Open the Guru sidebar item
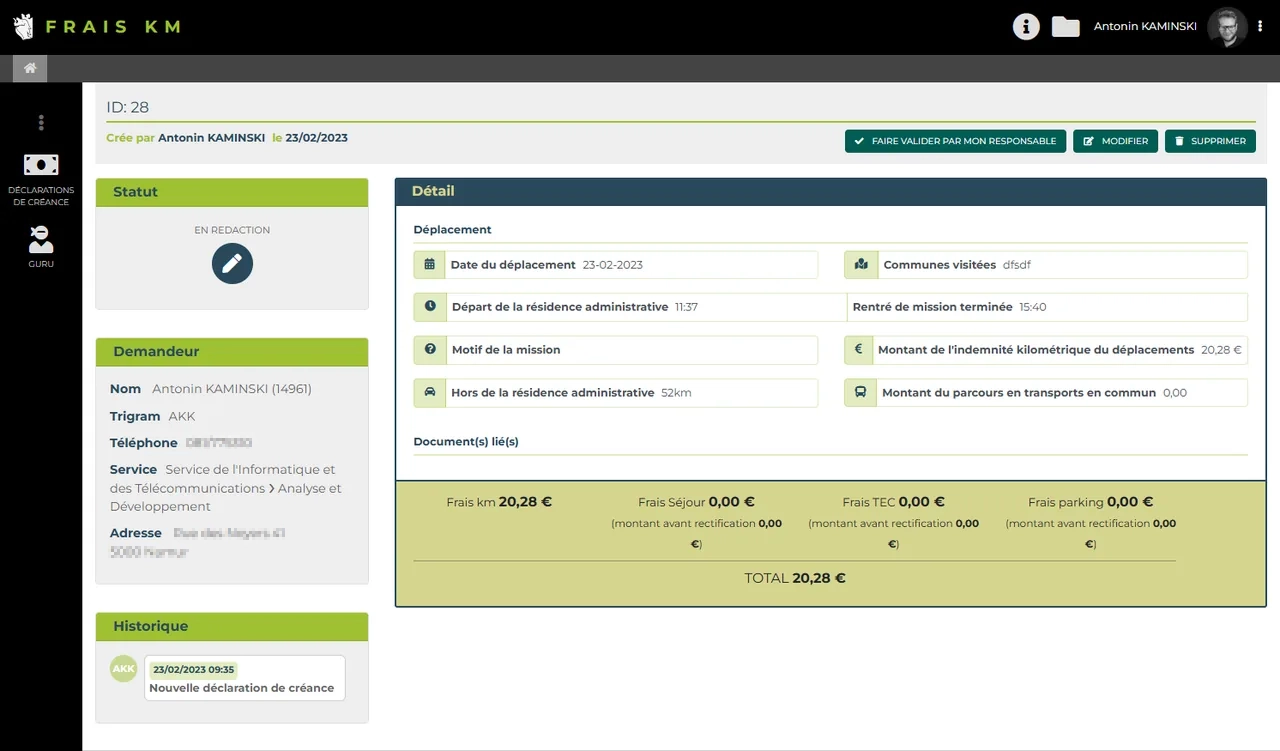Viewport: 1280px width, 751px height. [41, 247]
